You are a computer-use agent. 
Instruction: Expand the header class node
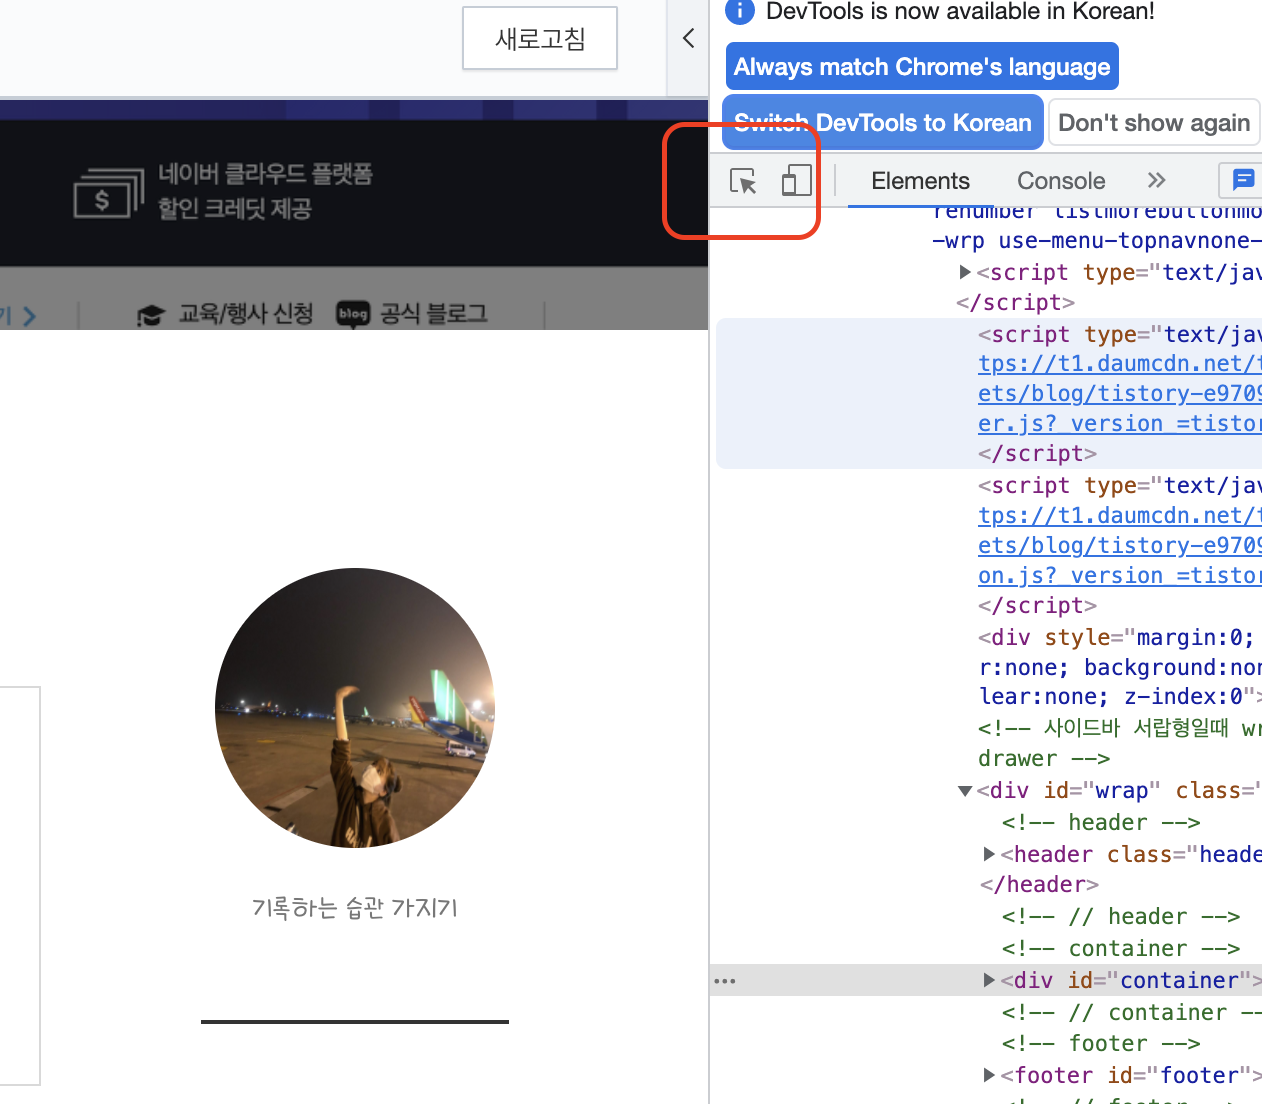989,854
